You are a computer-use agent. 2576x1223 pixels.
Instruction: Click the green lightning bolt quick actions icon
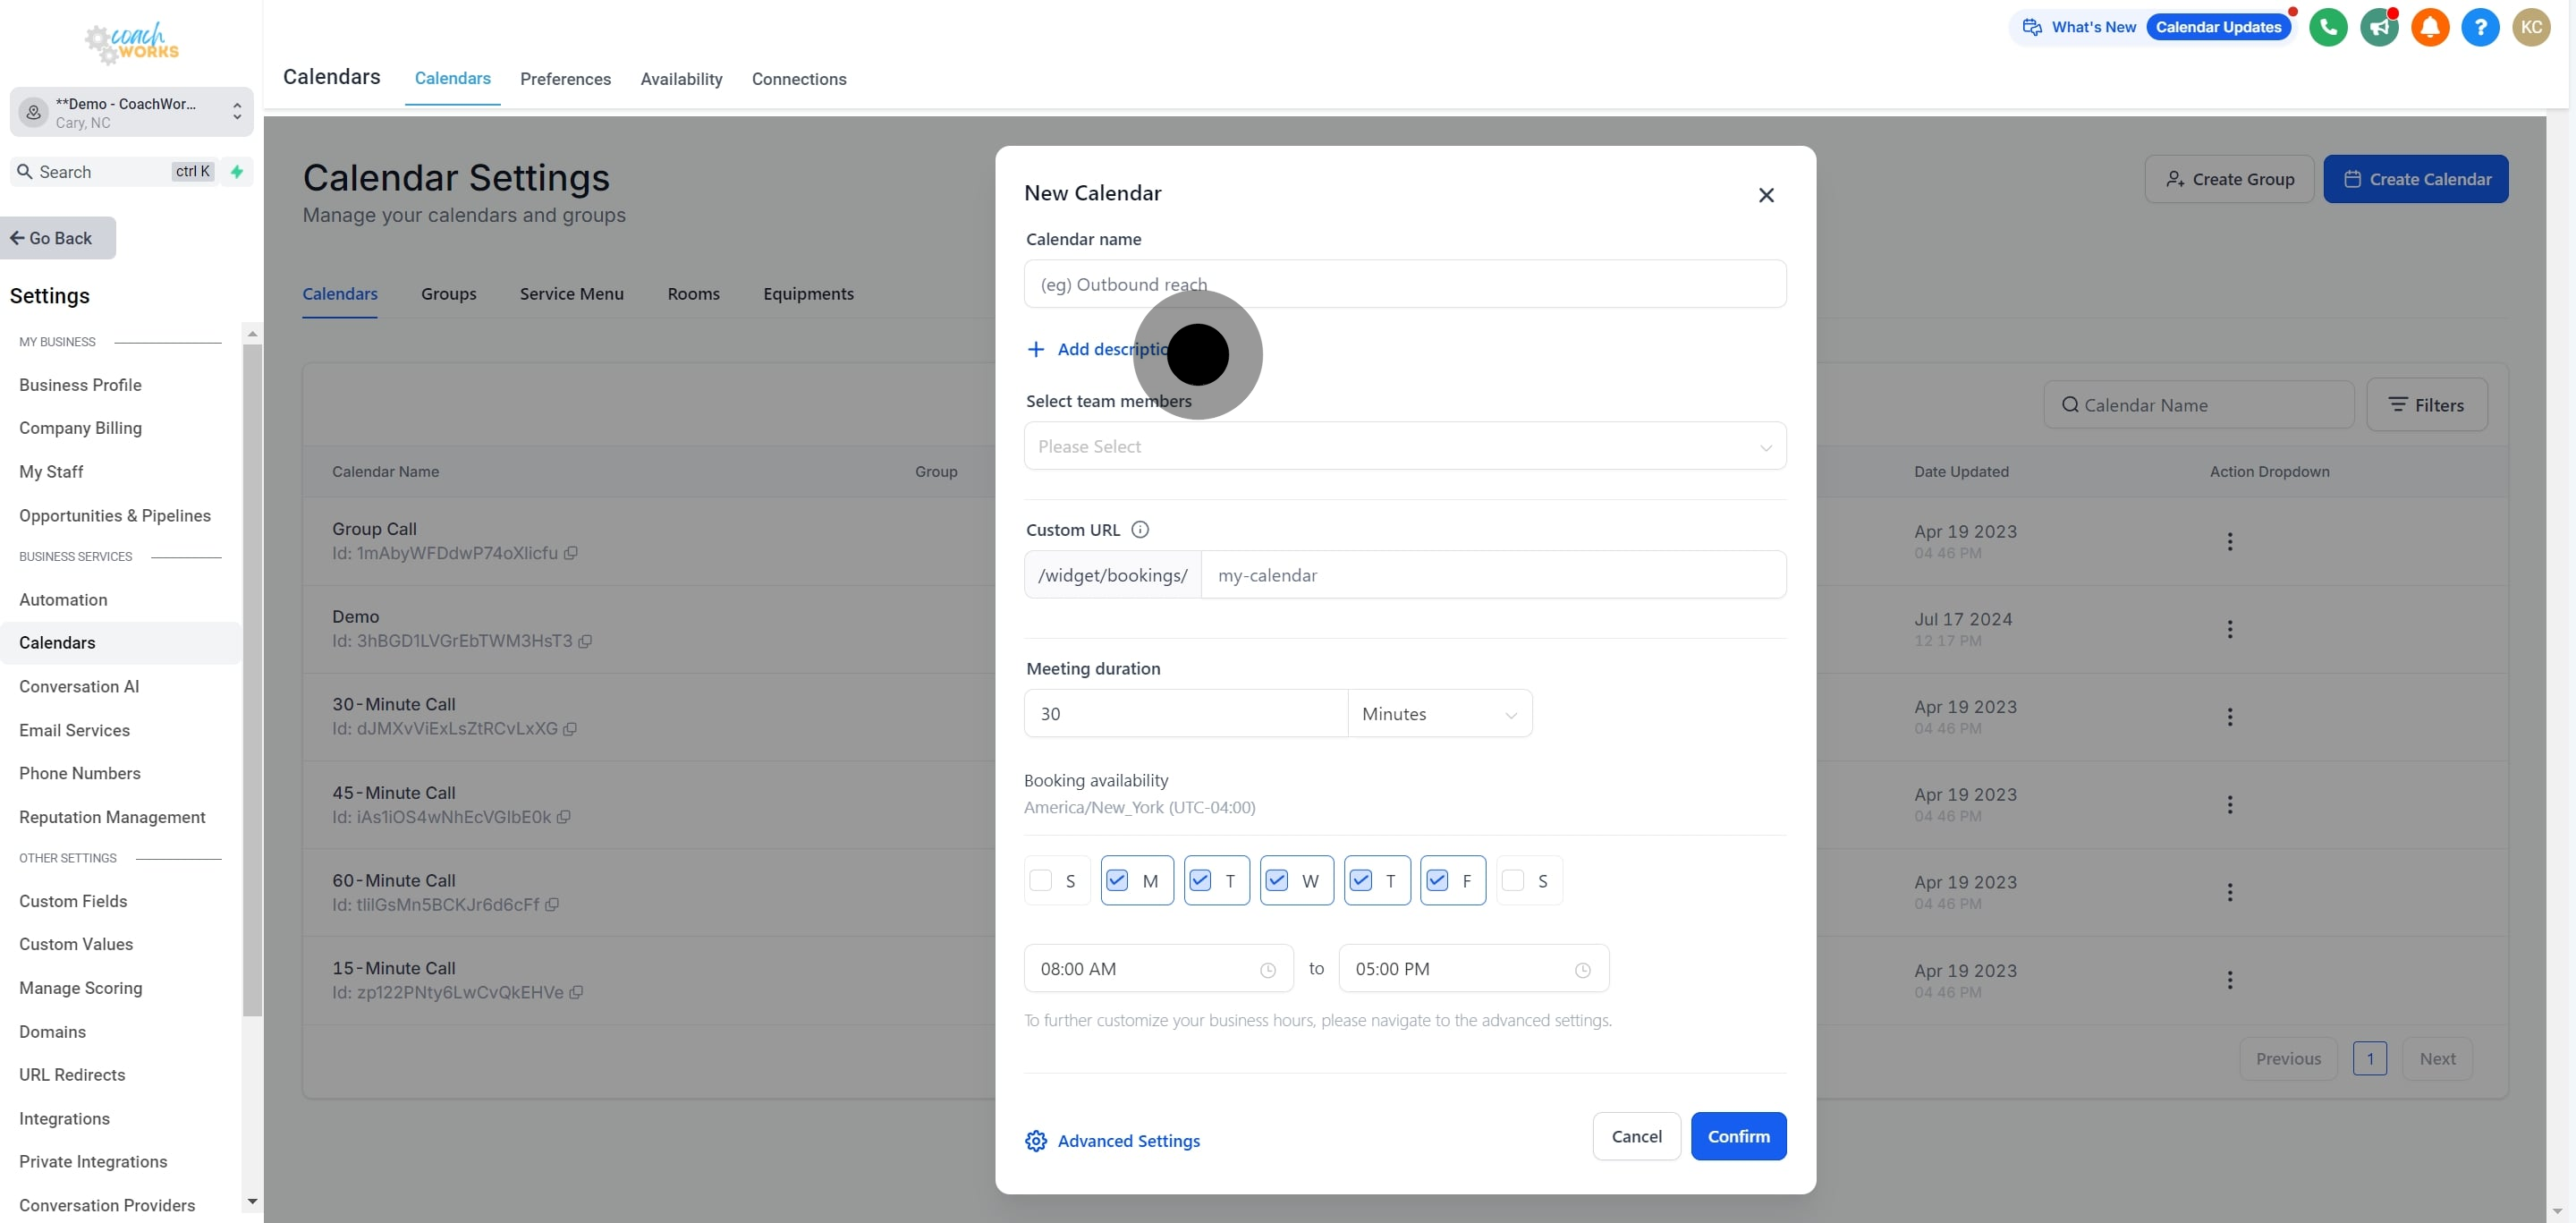(237, 172)
